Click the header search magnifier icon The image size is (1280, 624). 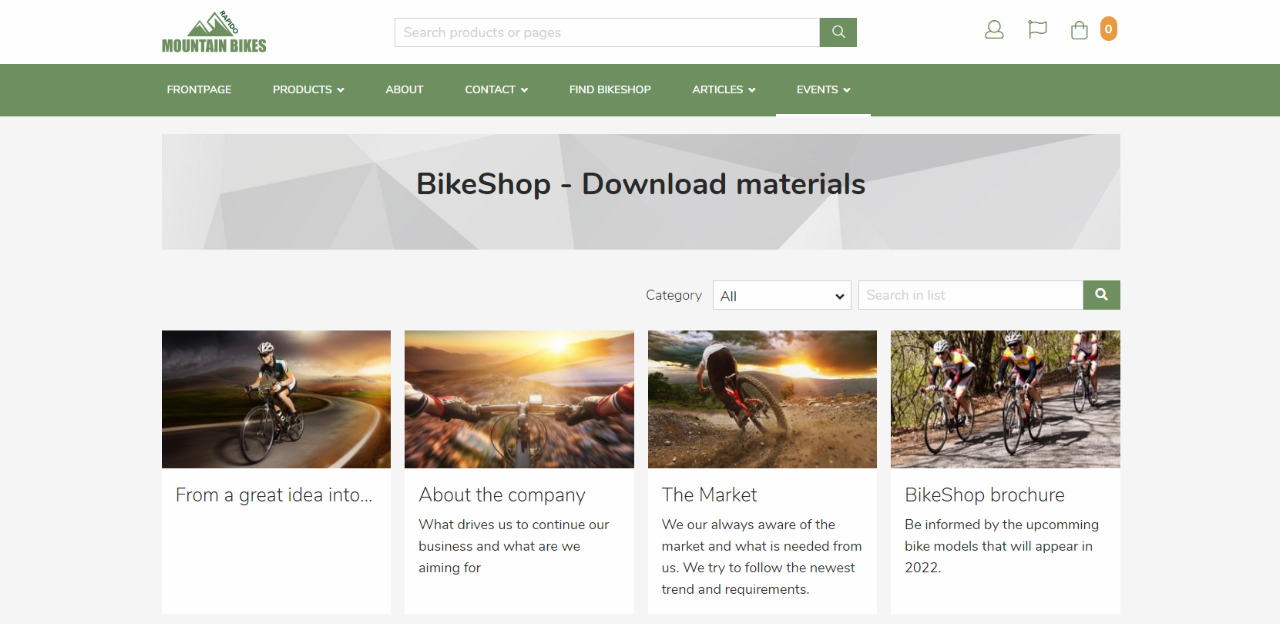(x=838, y=32)
